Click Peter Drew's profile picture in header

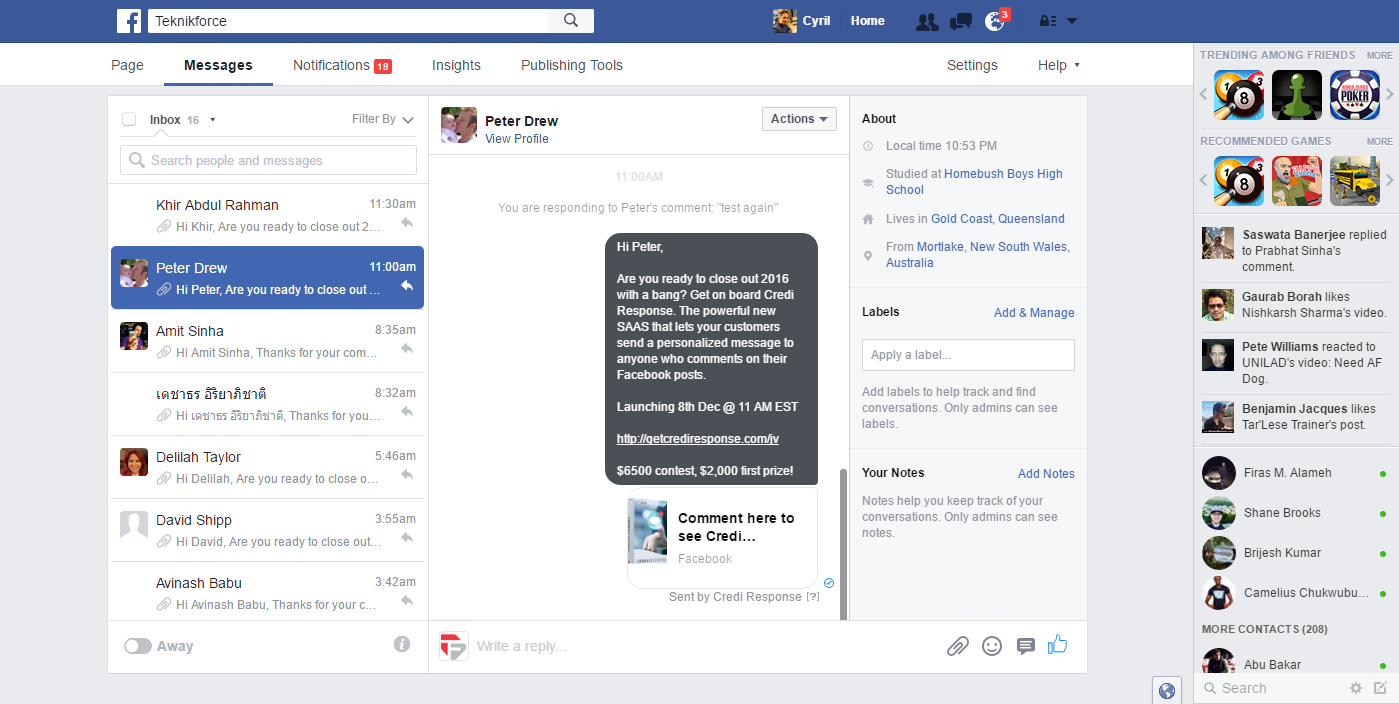tap(459, 125)
